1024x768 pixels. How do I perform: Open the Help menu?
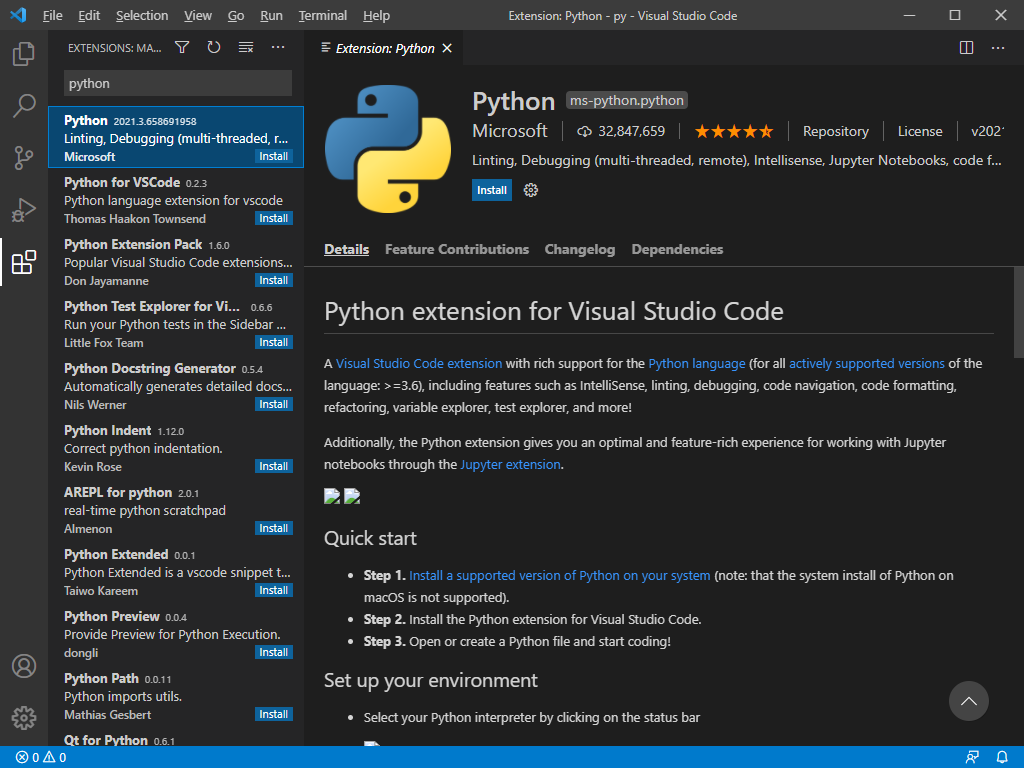pyautogui.click(x=376, y=16)
